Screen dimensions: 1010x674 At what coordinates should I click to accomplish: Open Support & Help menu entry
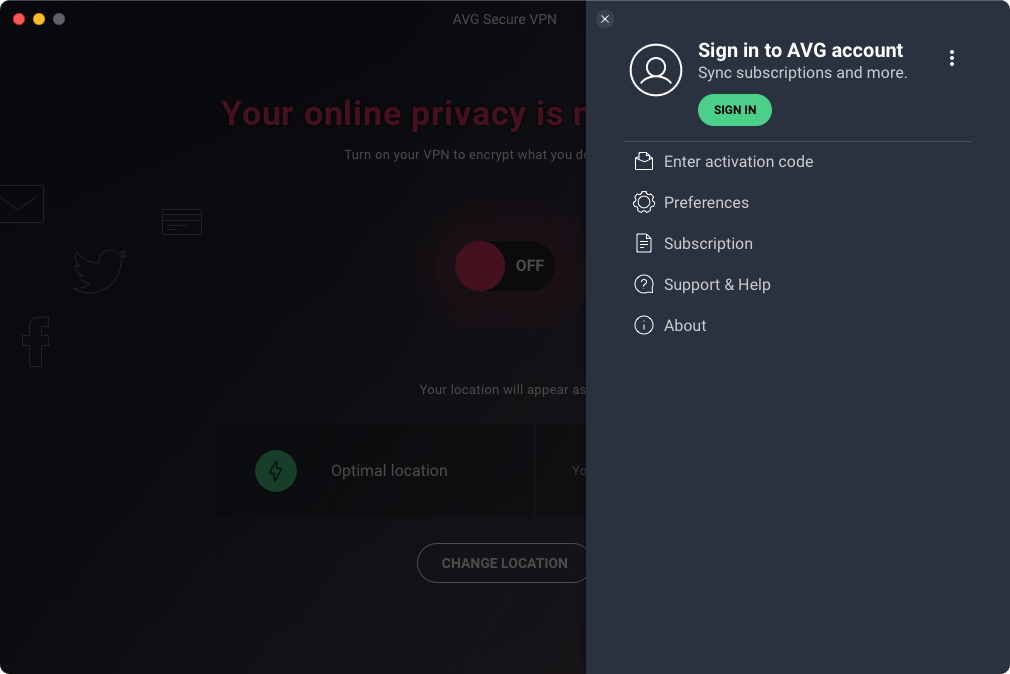pyautogui.click(x=717, y=284)
